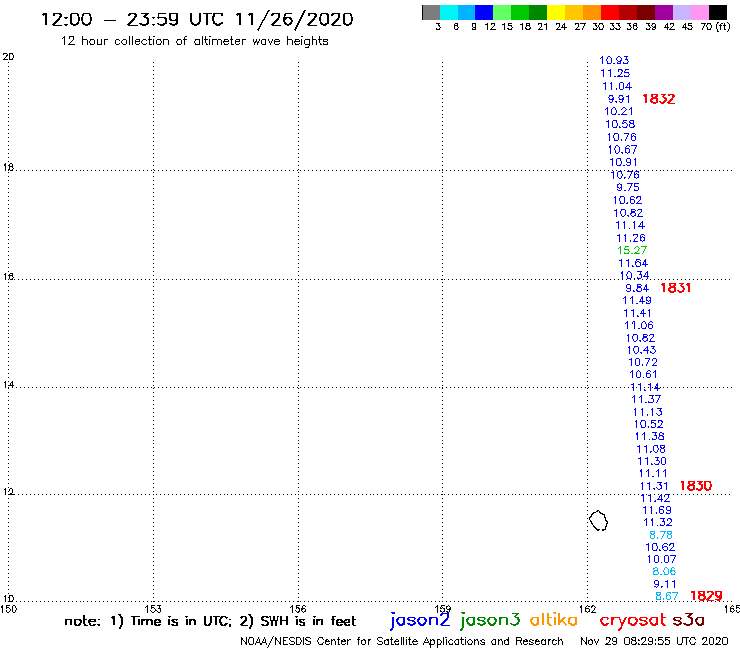Click the wave height value '11.11'
Screen dimensions: 740x650
(653, 473)
